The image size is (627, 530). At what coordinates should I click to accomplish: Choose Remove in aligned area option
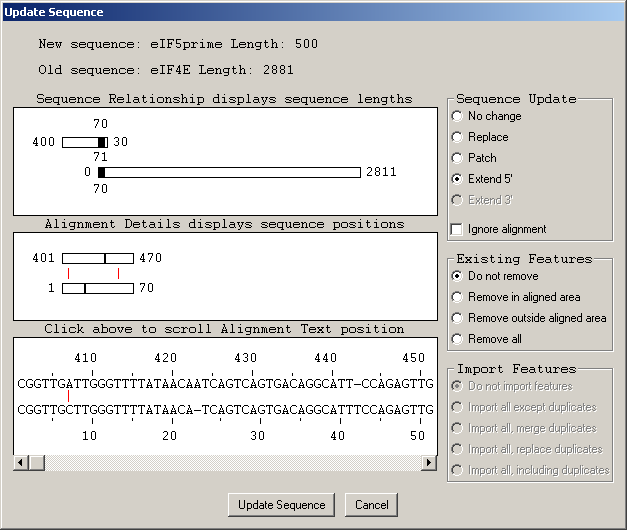458,297
